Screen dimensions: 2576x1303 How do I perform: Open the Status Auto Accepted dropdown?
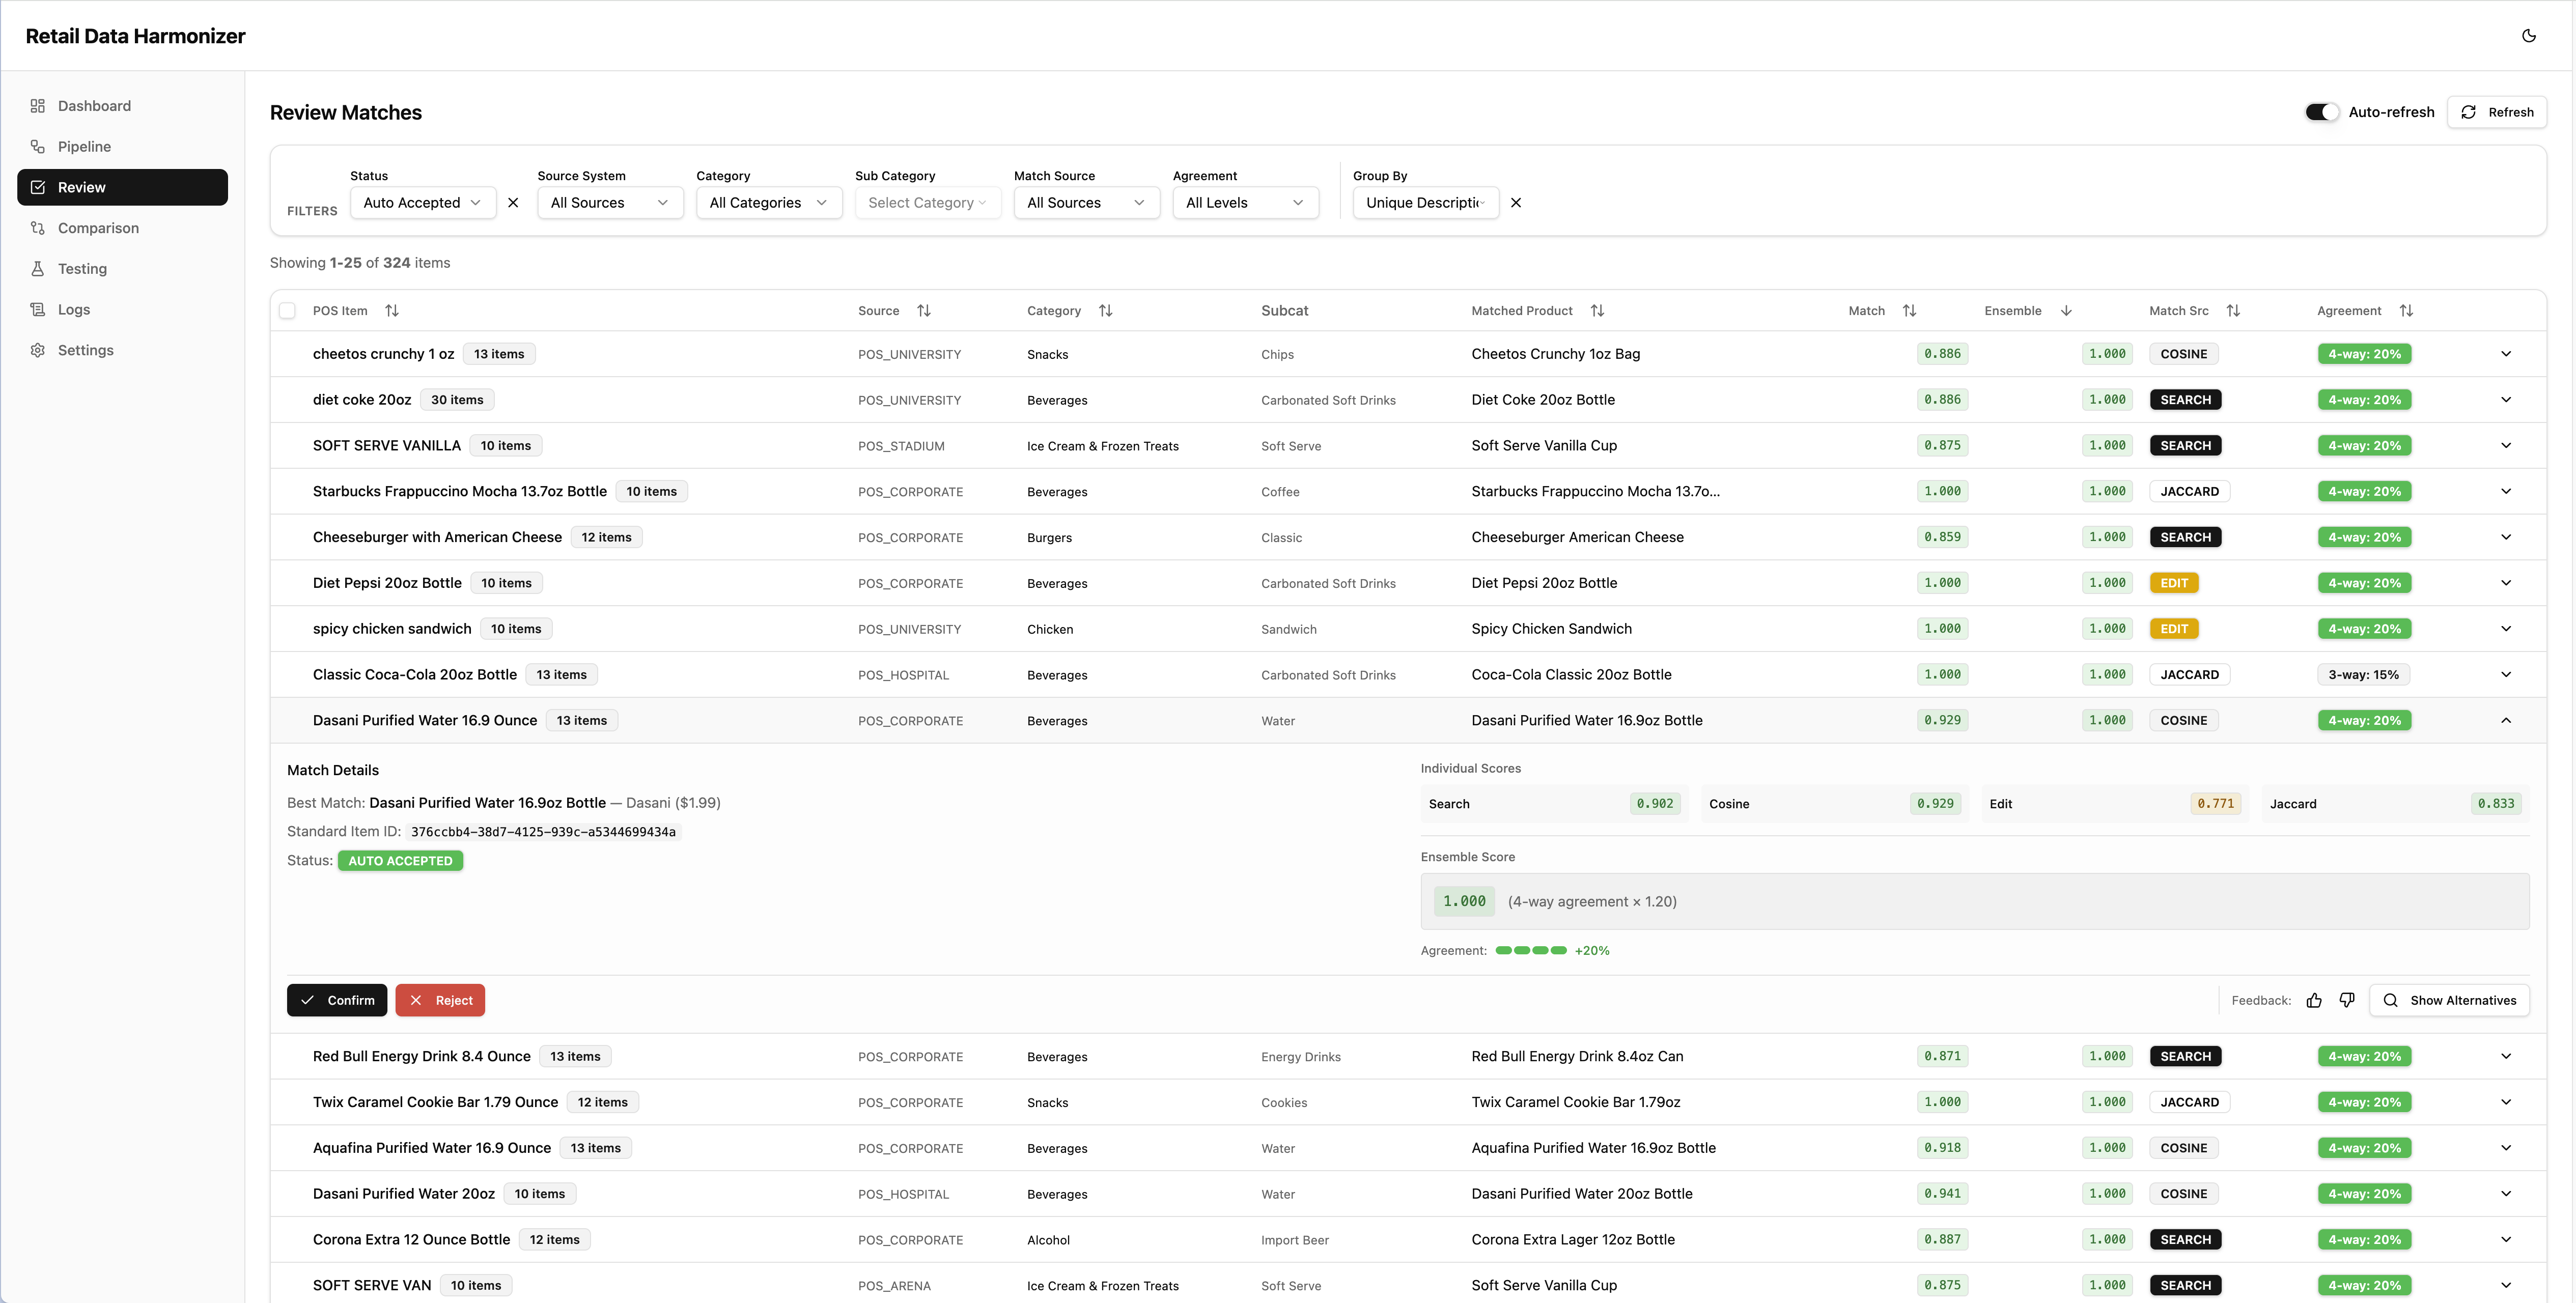423,202
